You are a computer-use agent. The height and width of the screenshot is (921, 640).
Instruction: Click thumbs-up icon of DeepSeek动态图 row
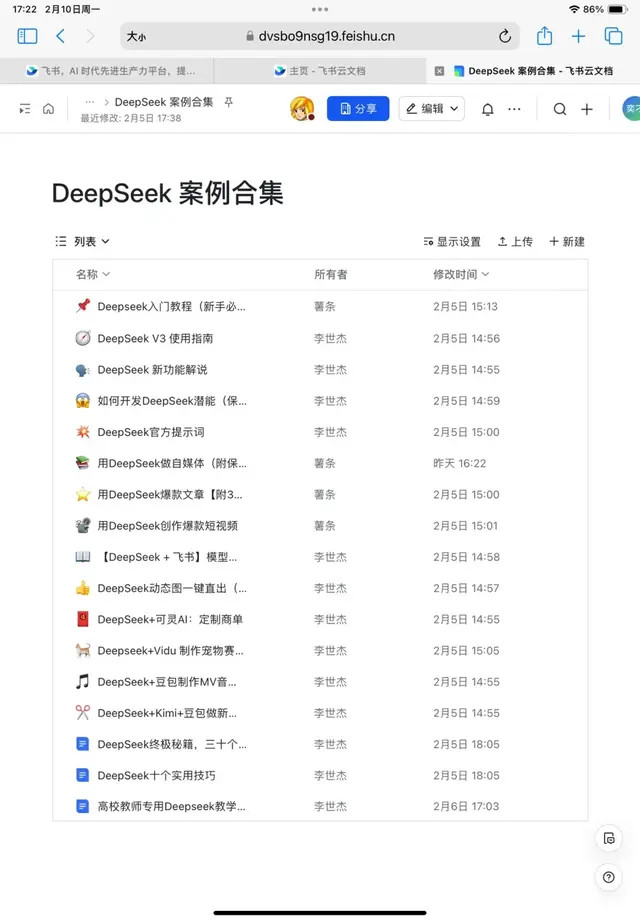83,588
